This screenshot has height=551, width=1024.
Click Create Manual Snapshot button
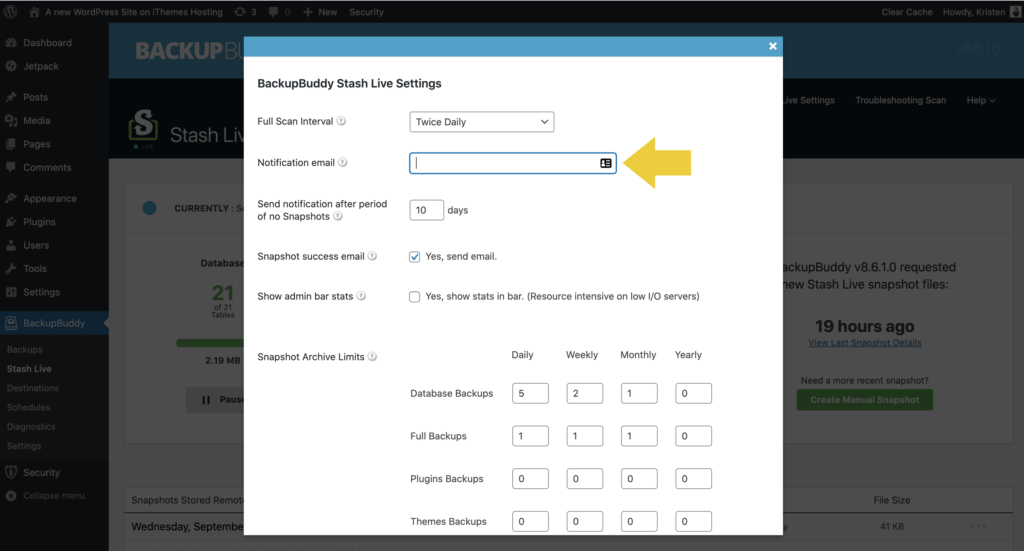click(x=865, y=400)
